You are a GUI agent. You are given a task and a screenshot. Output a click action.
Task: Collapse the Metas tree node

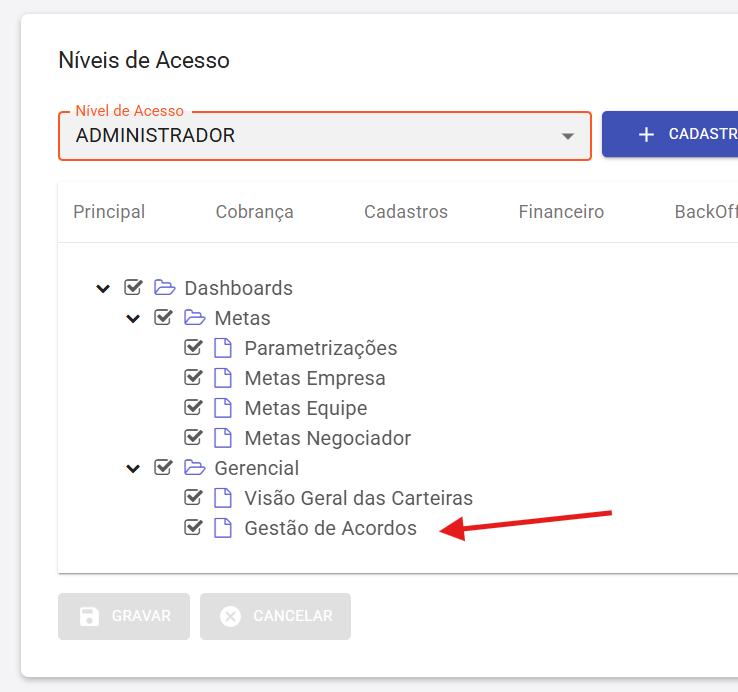133,319
